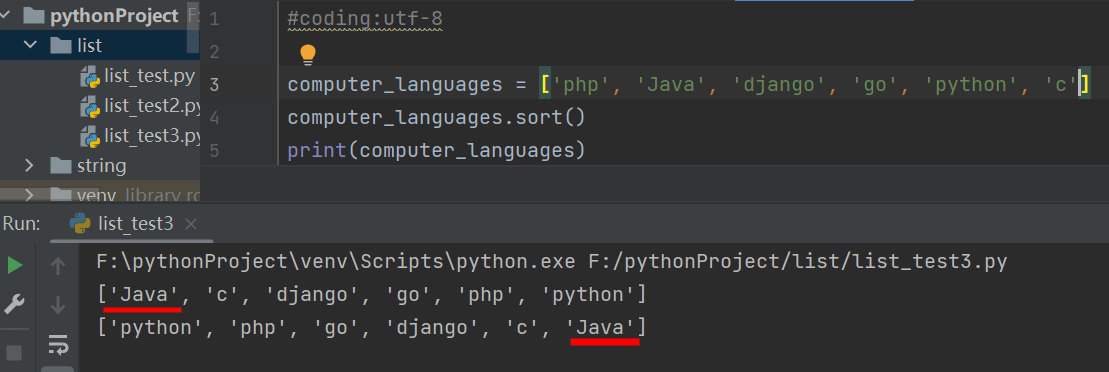Click the list_test3.py path in console output
This screenshot has height=372, width=1109.
[797, 262]
